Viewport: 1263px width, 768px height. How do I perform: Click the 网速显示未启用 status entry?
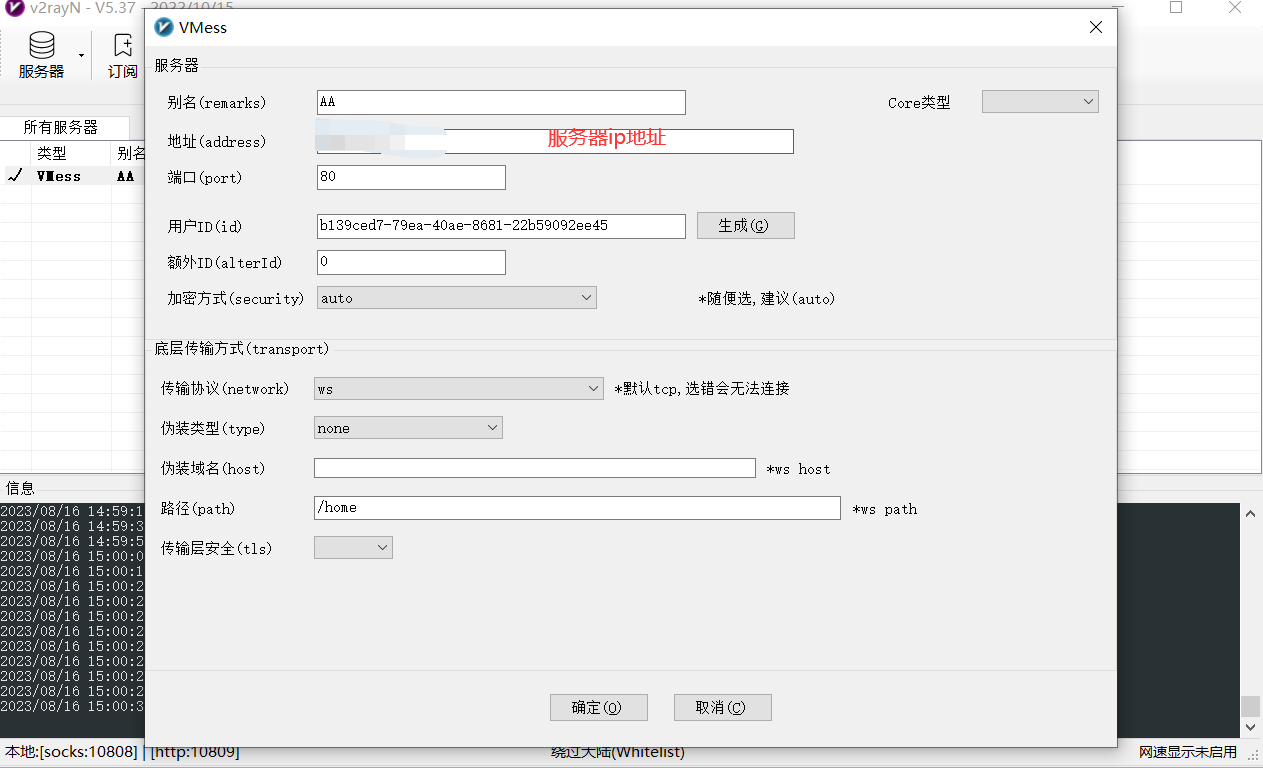tap(1188, 752)
